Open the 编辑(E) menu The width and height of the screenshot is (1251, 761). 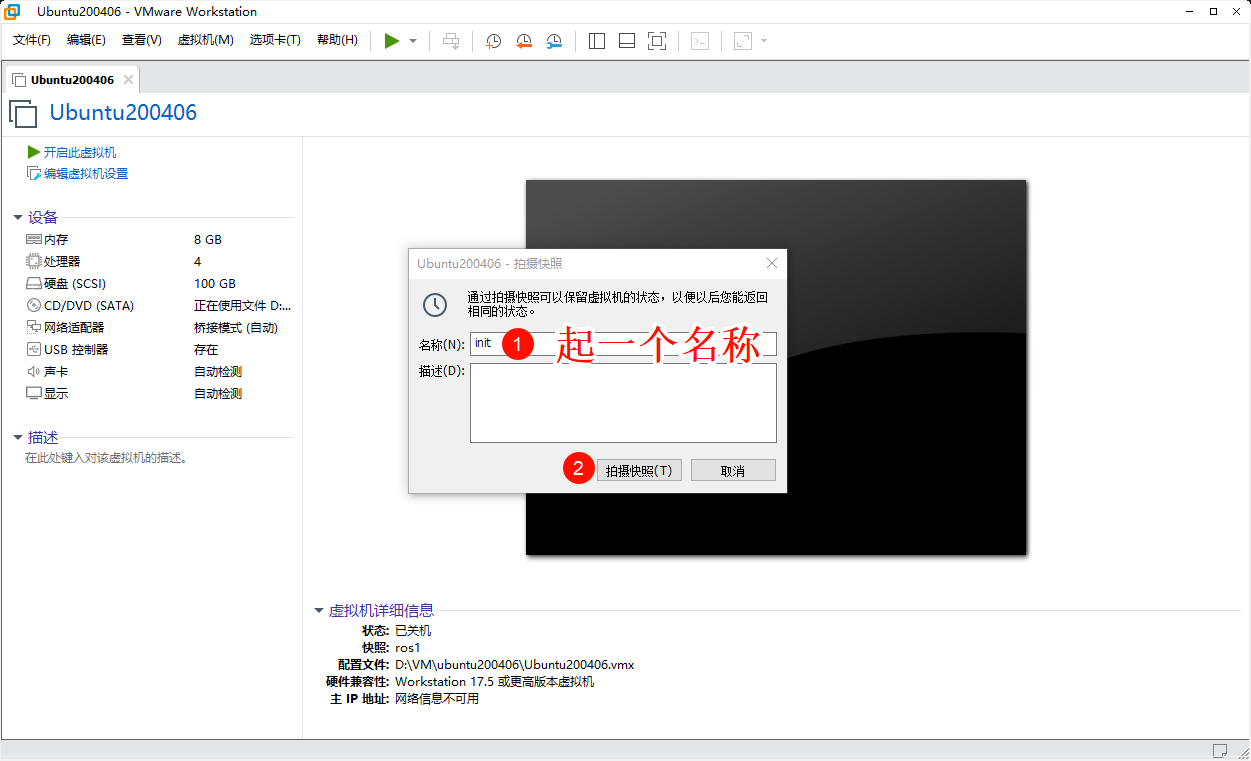(86, 40)
